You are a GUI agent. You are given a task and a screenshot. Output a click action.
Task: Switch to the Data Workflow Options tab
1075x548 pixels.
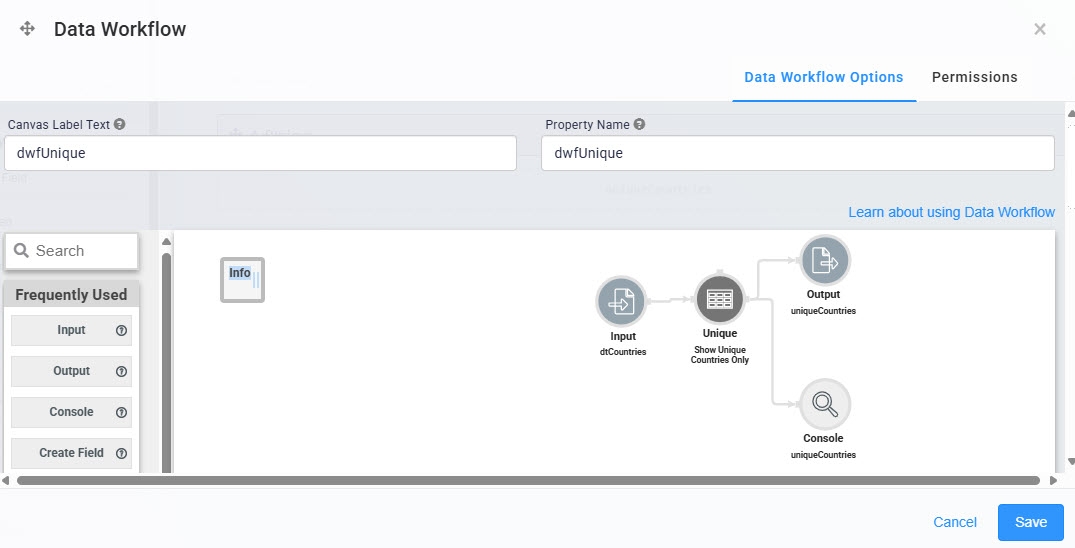point(823,78)
